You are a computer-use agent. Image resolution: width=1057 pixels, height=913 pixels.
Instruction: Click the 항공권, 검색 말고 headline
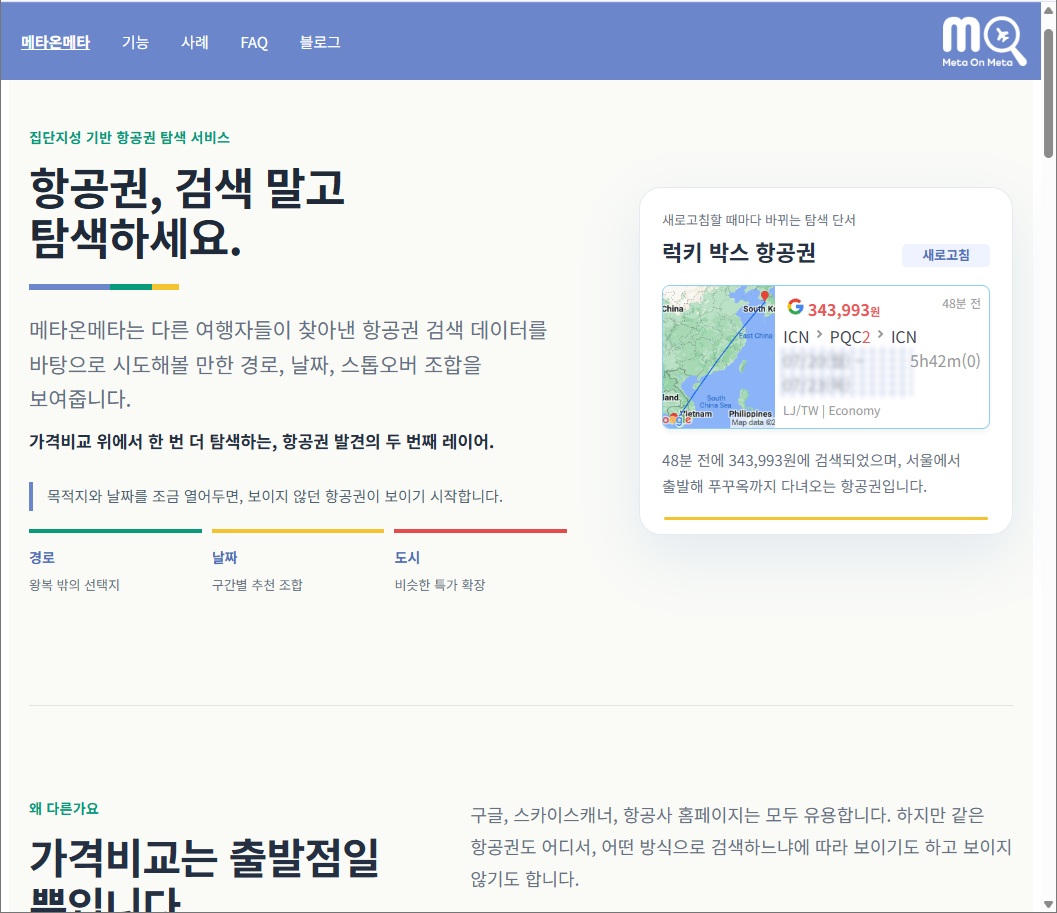pyautogui.click(x=187, y=188)
